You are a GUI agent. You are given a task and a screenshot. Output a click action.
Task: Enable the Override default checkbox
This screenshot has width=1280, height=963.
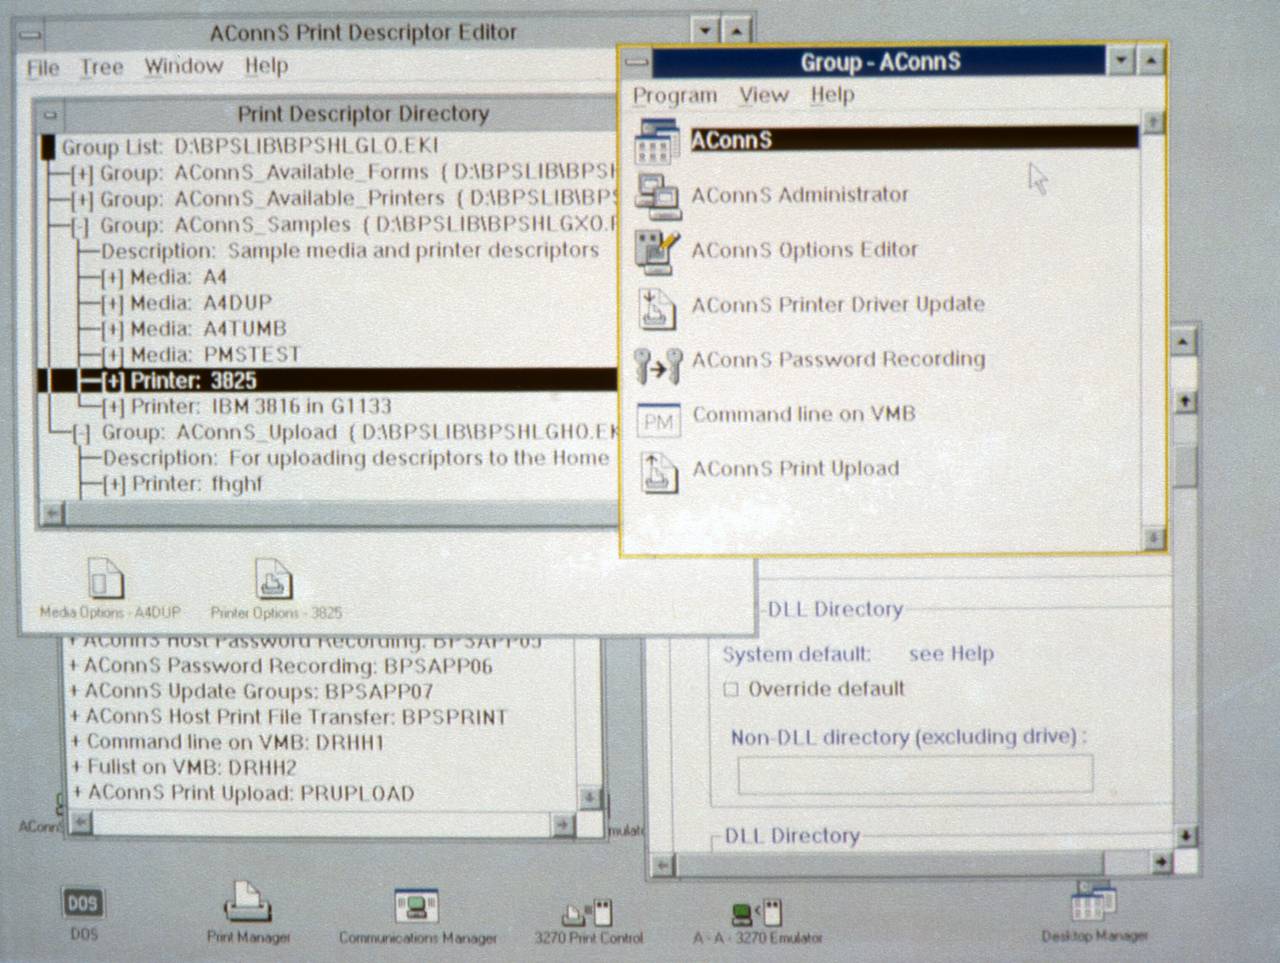[x=731, y=689]
